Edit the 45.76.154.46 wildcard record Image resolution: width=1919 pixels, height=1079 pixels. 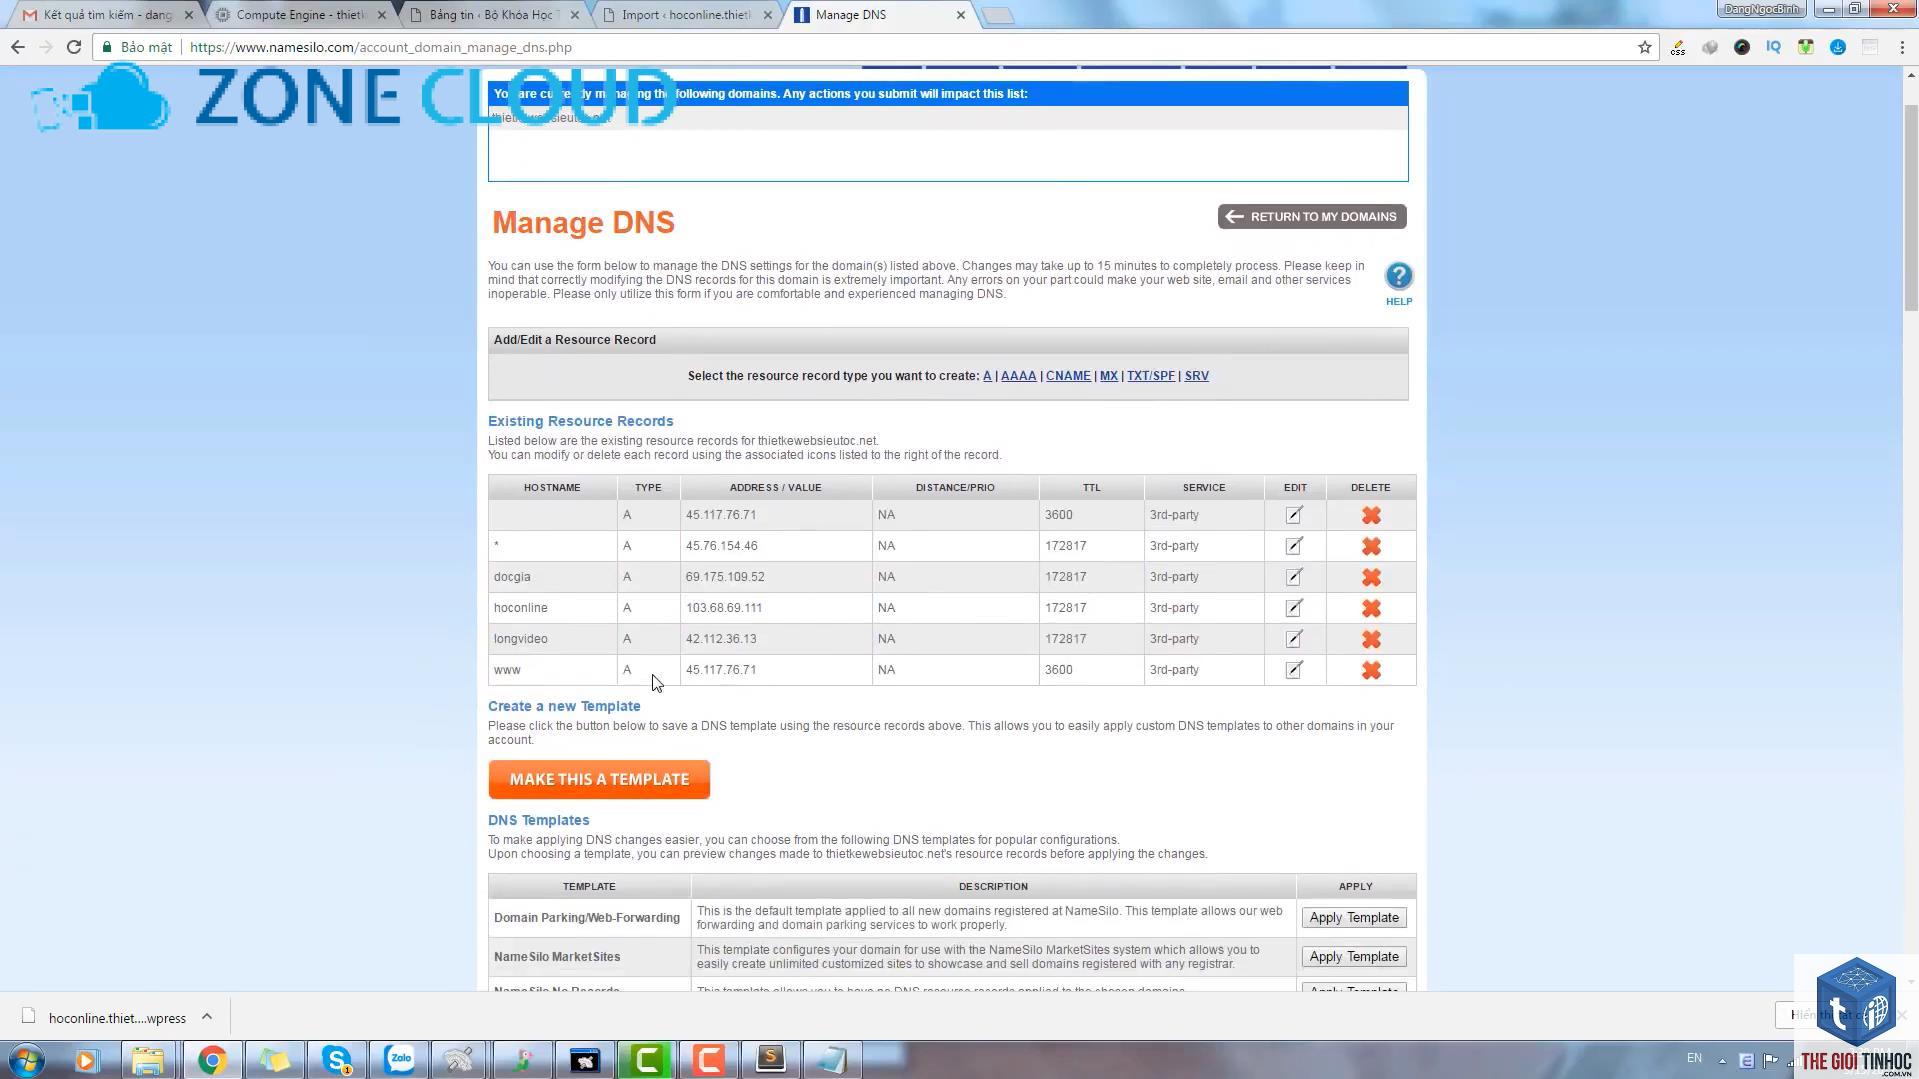(1294, 546)
